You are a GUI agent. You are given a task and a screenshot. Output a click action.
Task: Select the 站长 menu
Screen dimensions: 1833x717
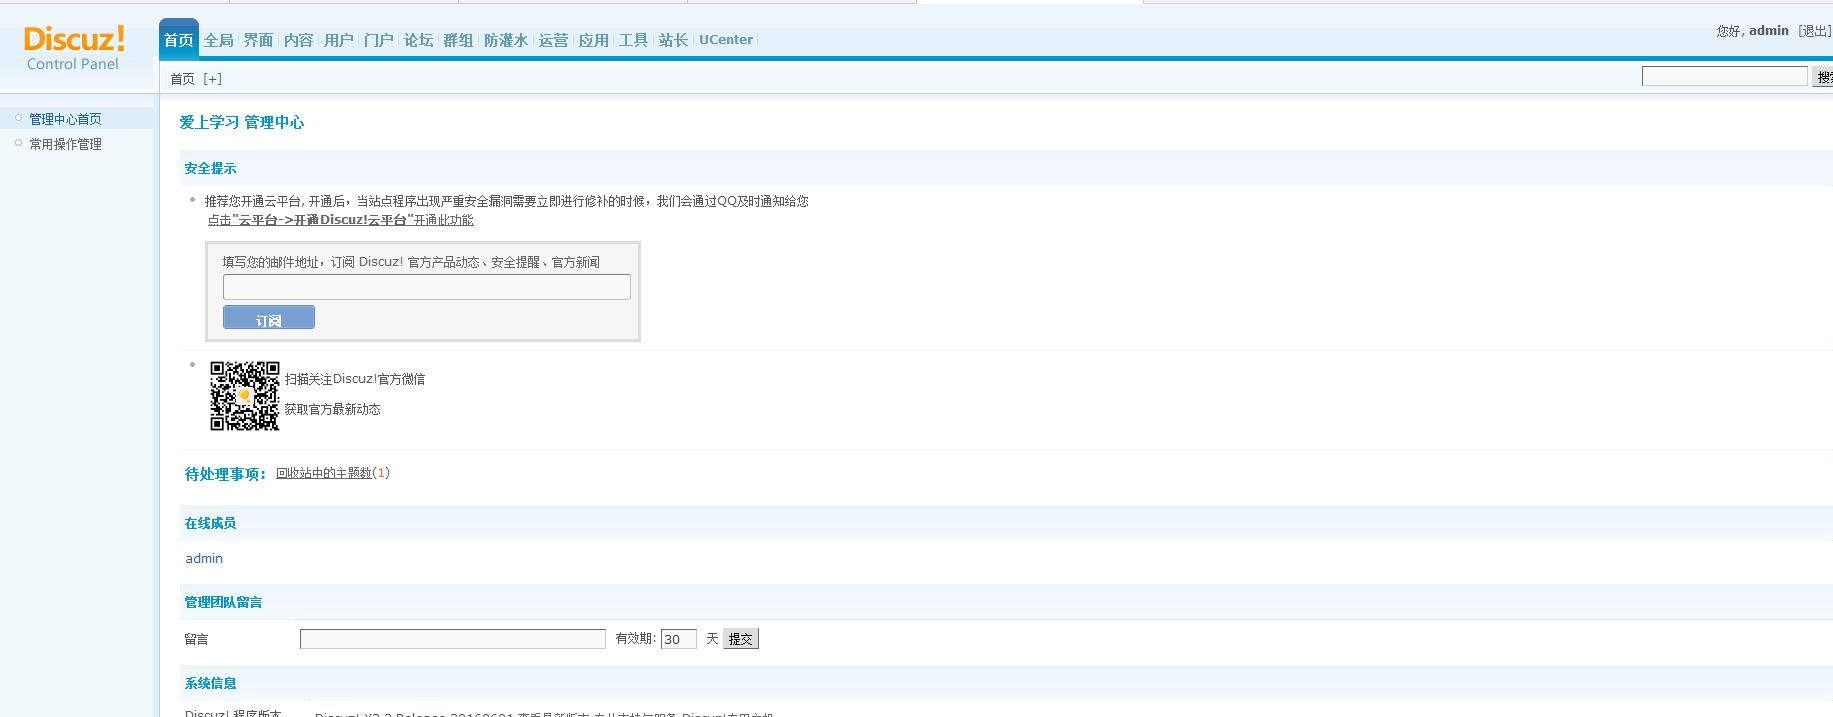(673, 40)
